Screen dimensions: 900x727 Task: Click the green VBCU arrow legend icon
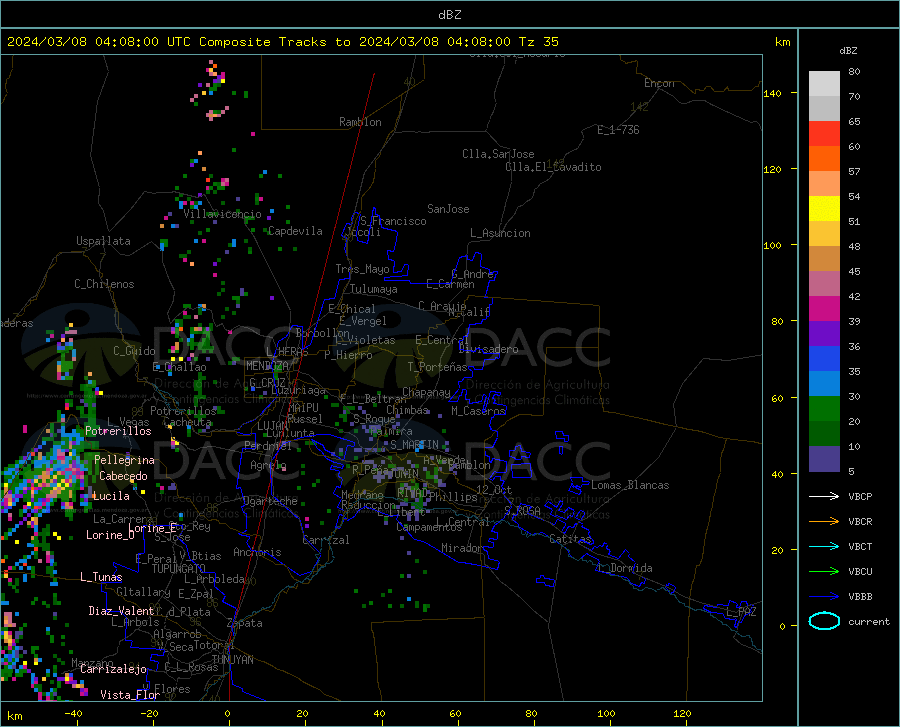pos(824,572)
